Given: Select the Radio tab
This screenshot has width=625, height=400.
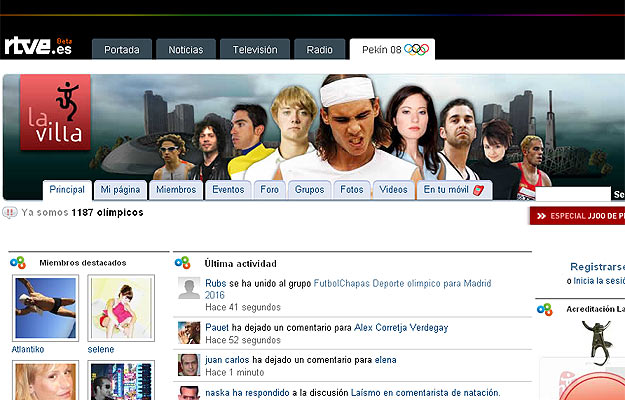Looking at the screenshot, I should (x=320, y=50).
